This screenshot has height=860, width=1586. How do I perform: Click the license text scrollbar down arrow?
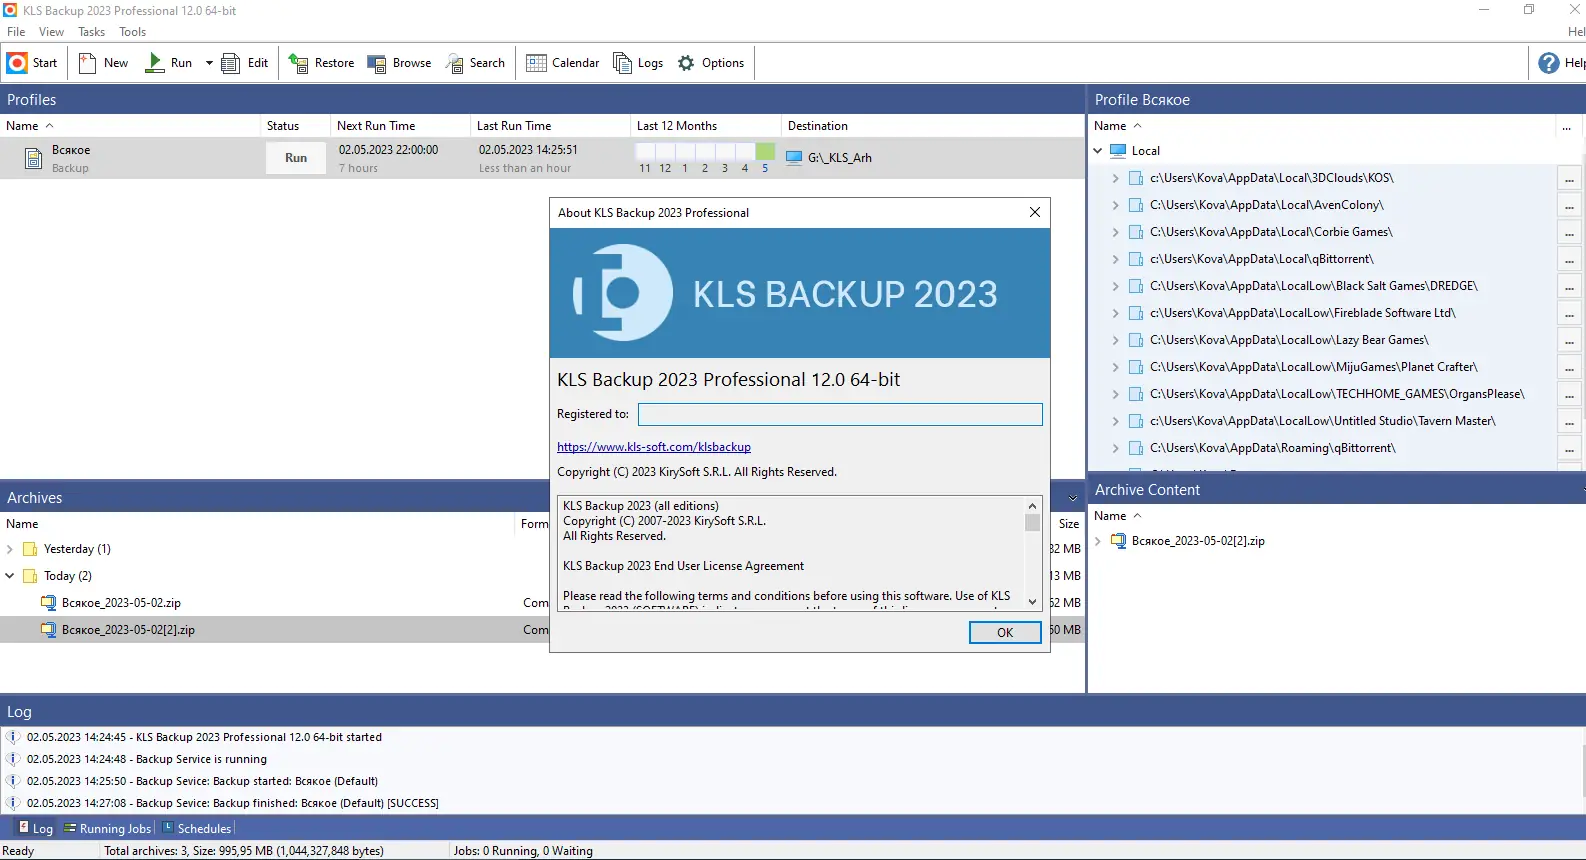[1033, 602]
